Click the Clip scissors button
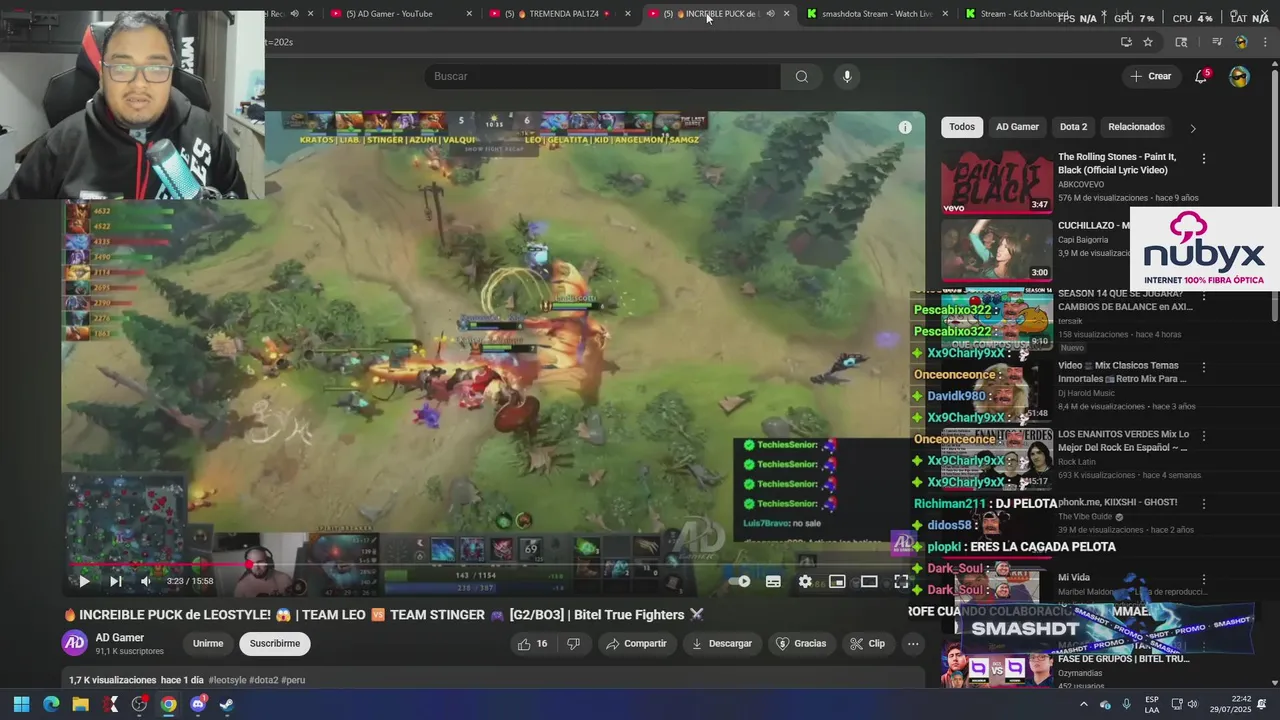The height and width of the screenshot is (720, 1280). [867, 644]
